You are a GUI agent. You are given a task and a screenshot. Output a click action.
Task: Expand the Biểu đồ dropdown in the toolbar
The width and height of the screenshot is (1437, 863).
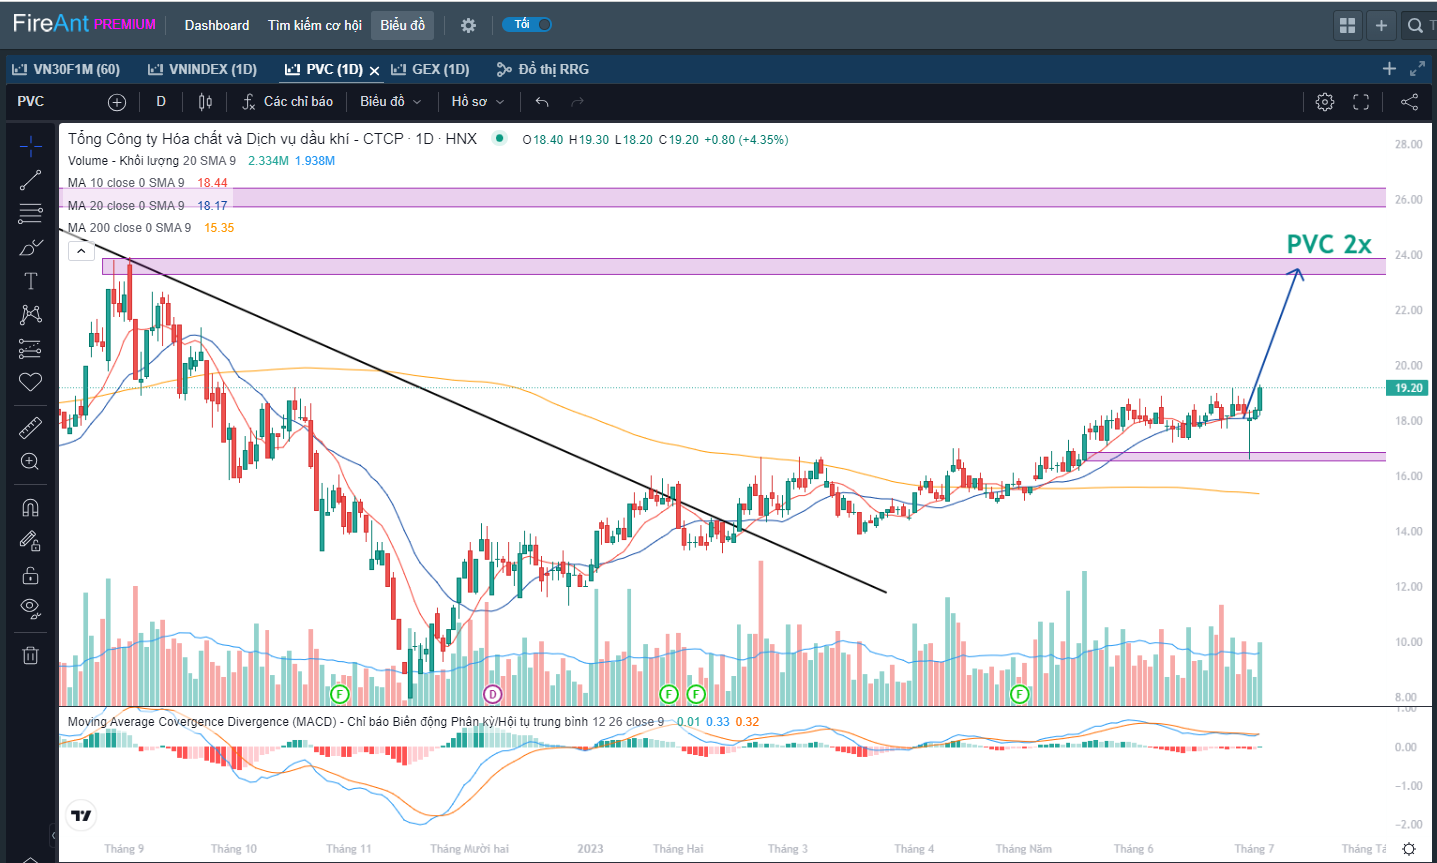click(391, 102)
